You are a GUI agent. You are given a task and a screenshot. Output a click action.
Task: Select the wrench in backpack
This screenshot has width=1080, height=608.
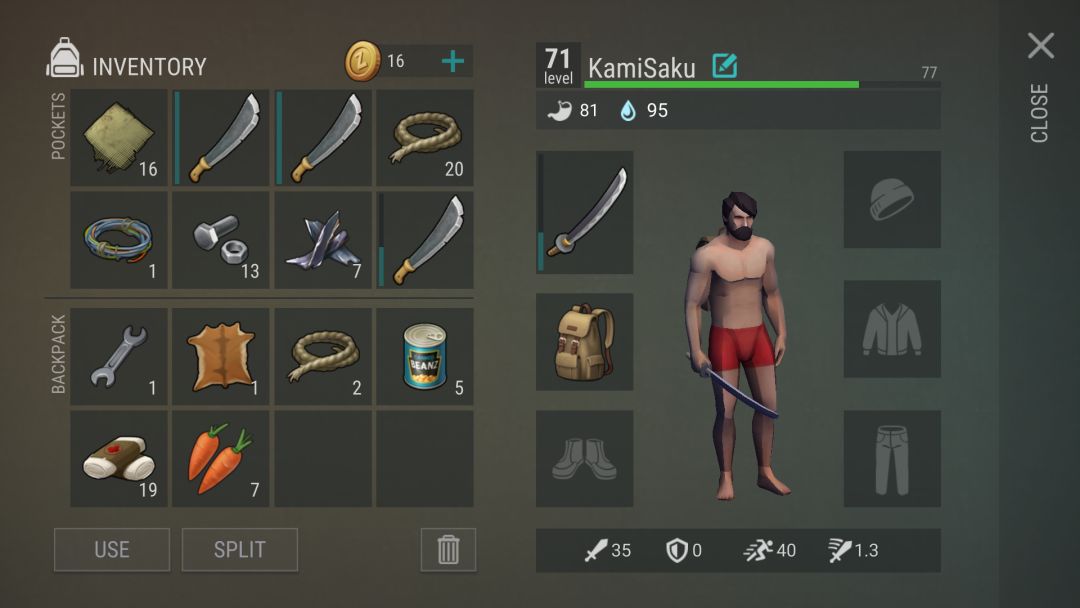point(119,356)
